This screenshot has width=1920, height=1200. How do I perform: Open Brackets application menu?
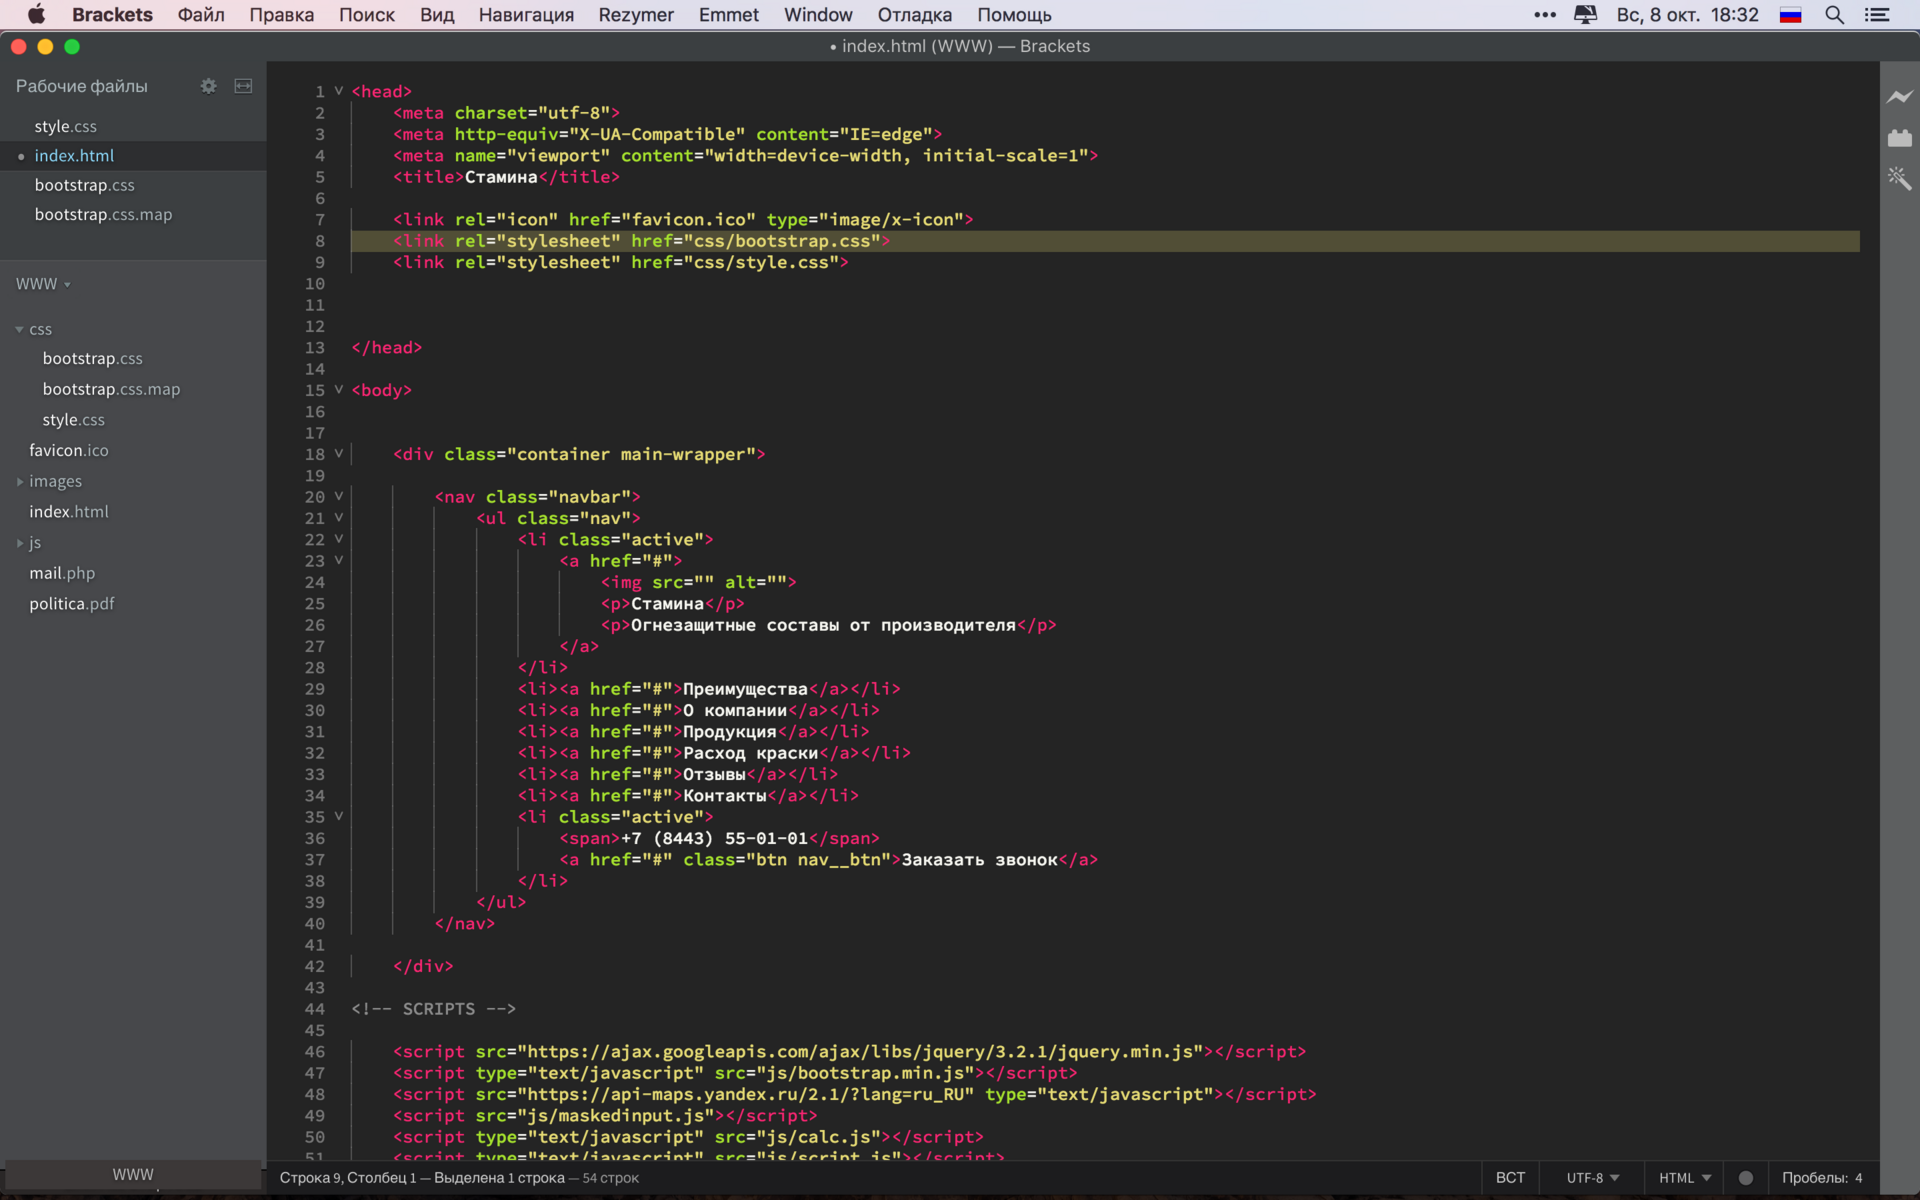pyautogui.click(x=112, y=15)
